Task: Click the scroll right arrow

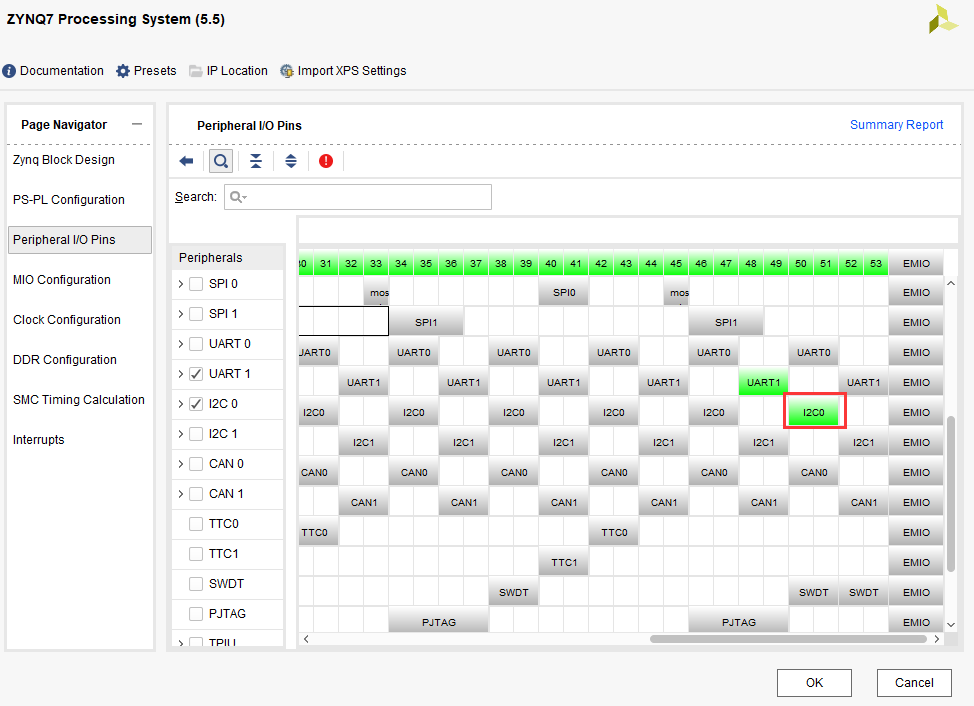Action: 937,639
